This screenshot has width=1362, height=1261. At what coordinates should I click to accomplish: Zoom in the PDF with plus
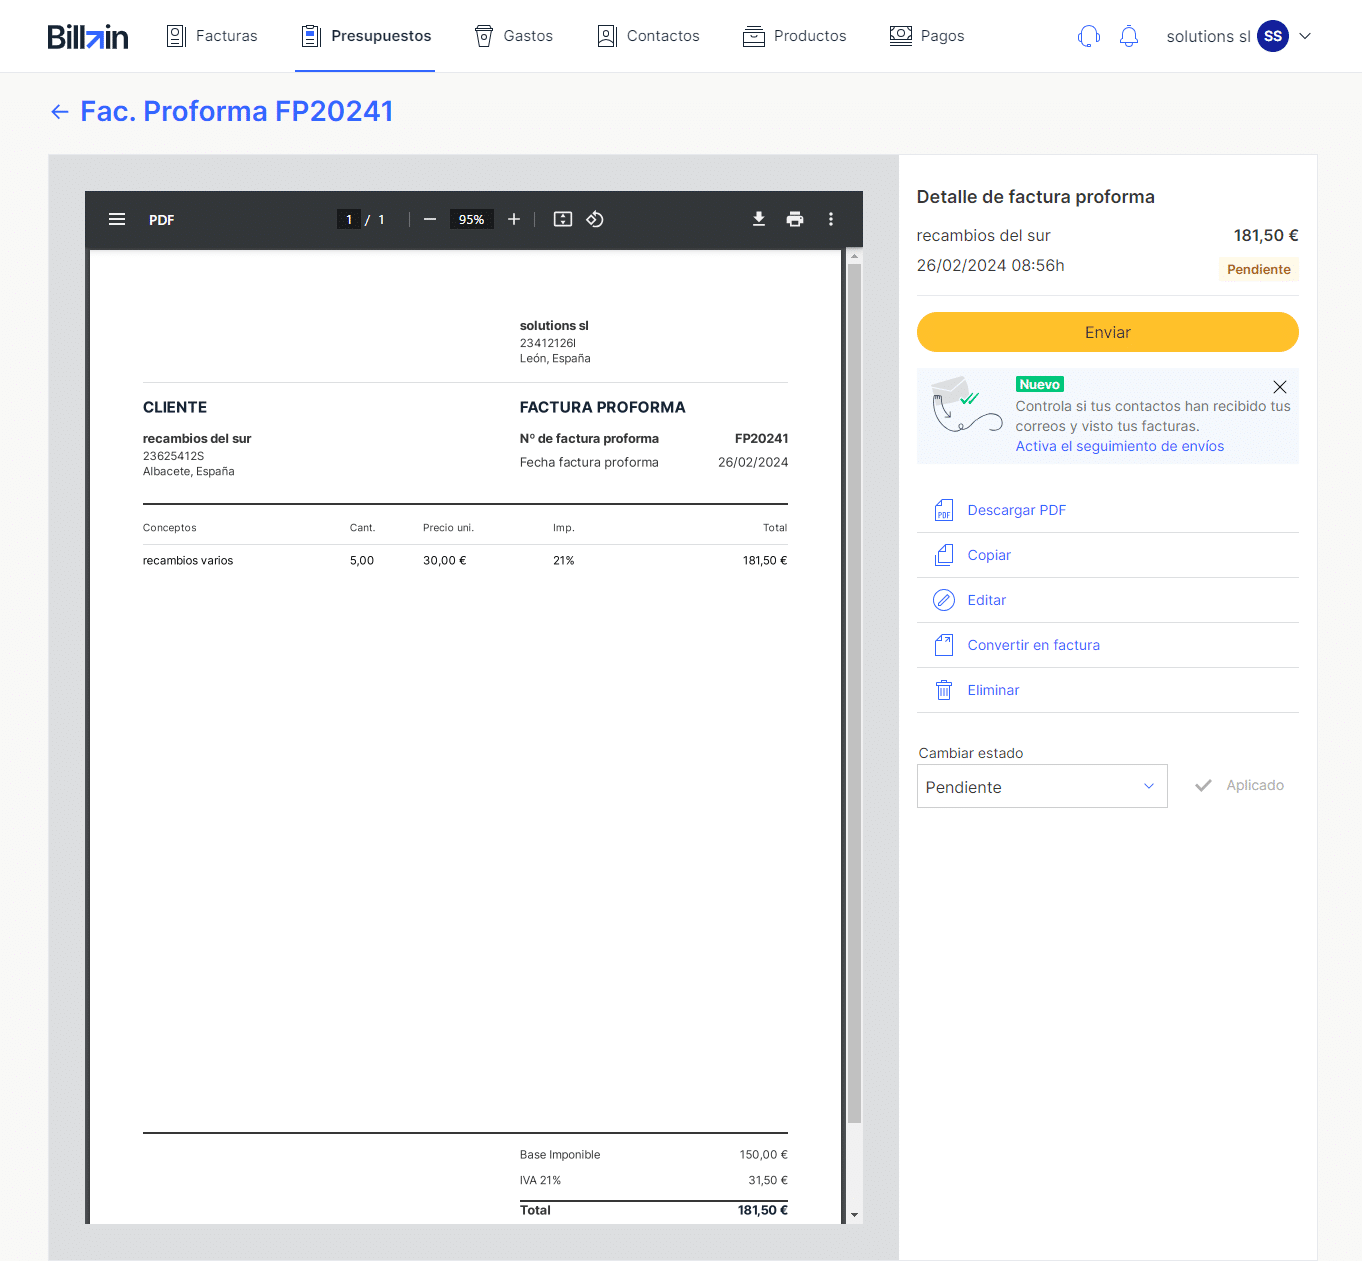coord(514,219)
